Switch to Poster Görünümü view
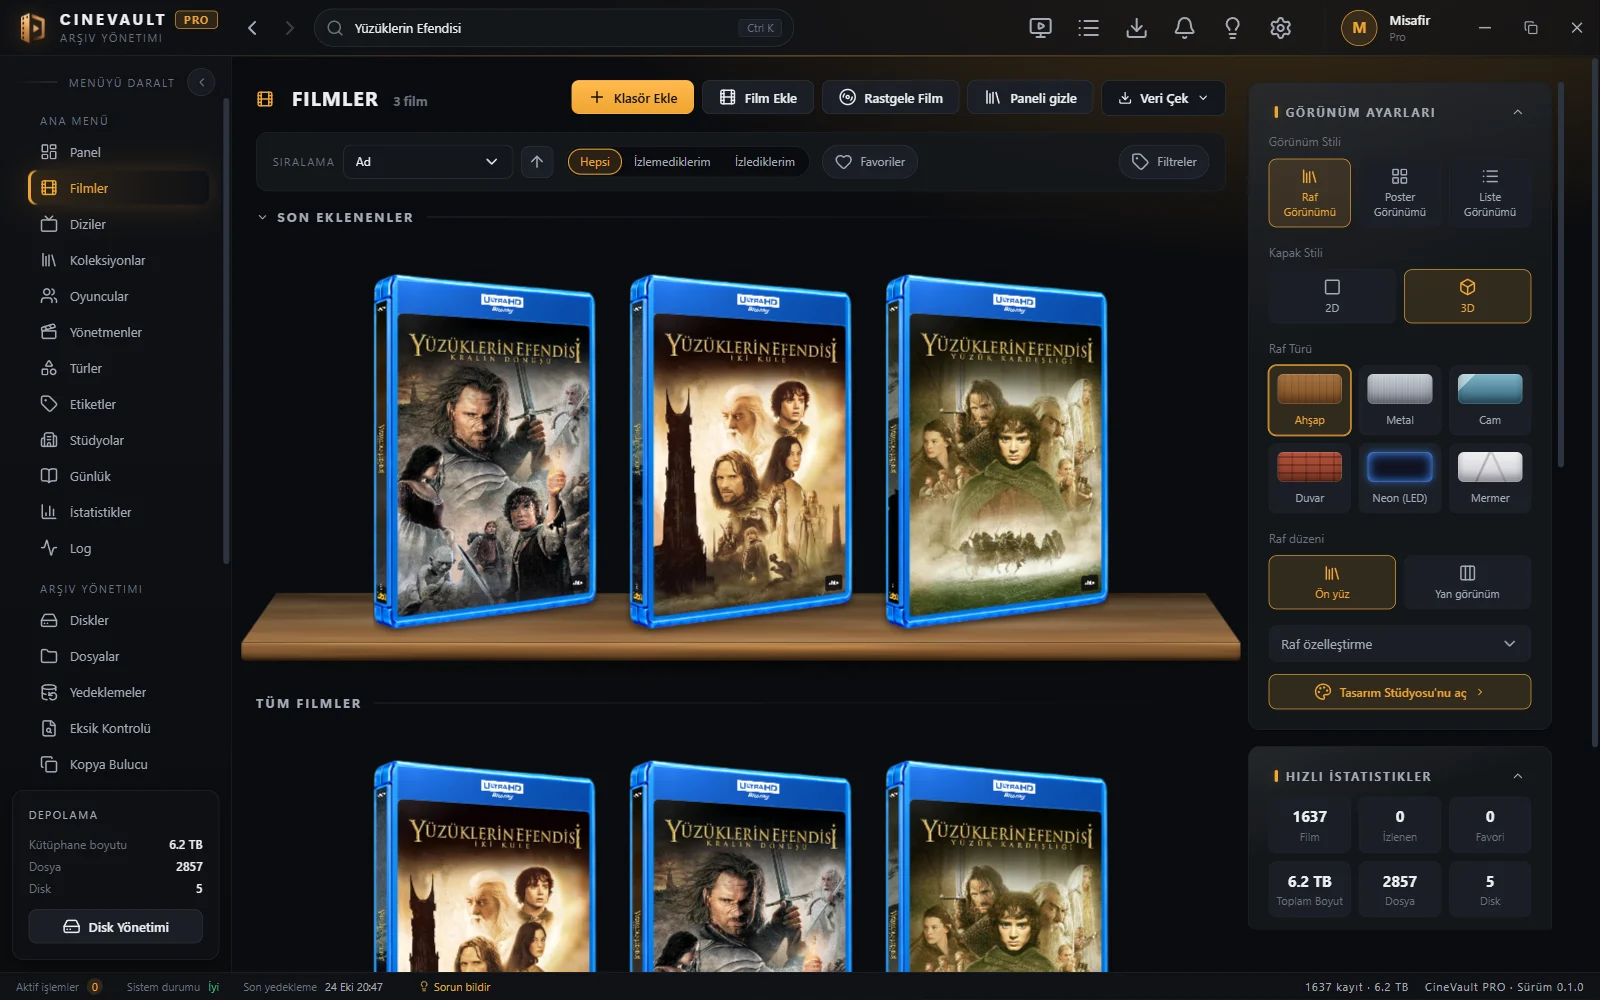Viewport: 1600px width, 1000px height. (x=1400, y=193)
